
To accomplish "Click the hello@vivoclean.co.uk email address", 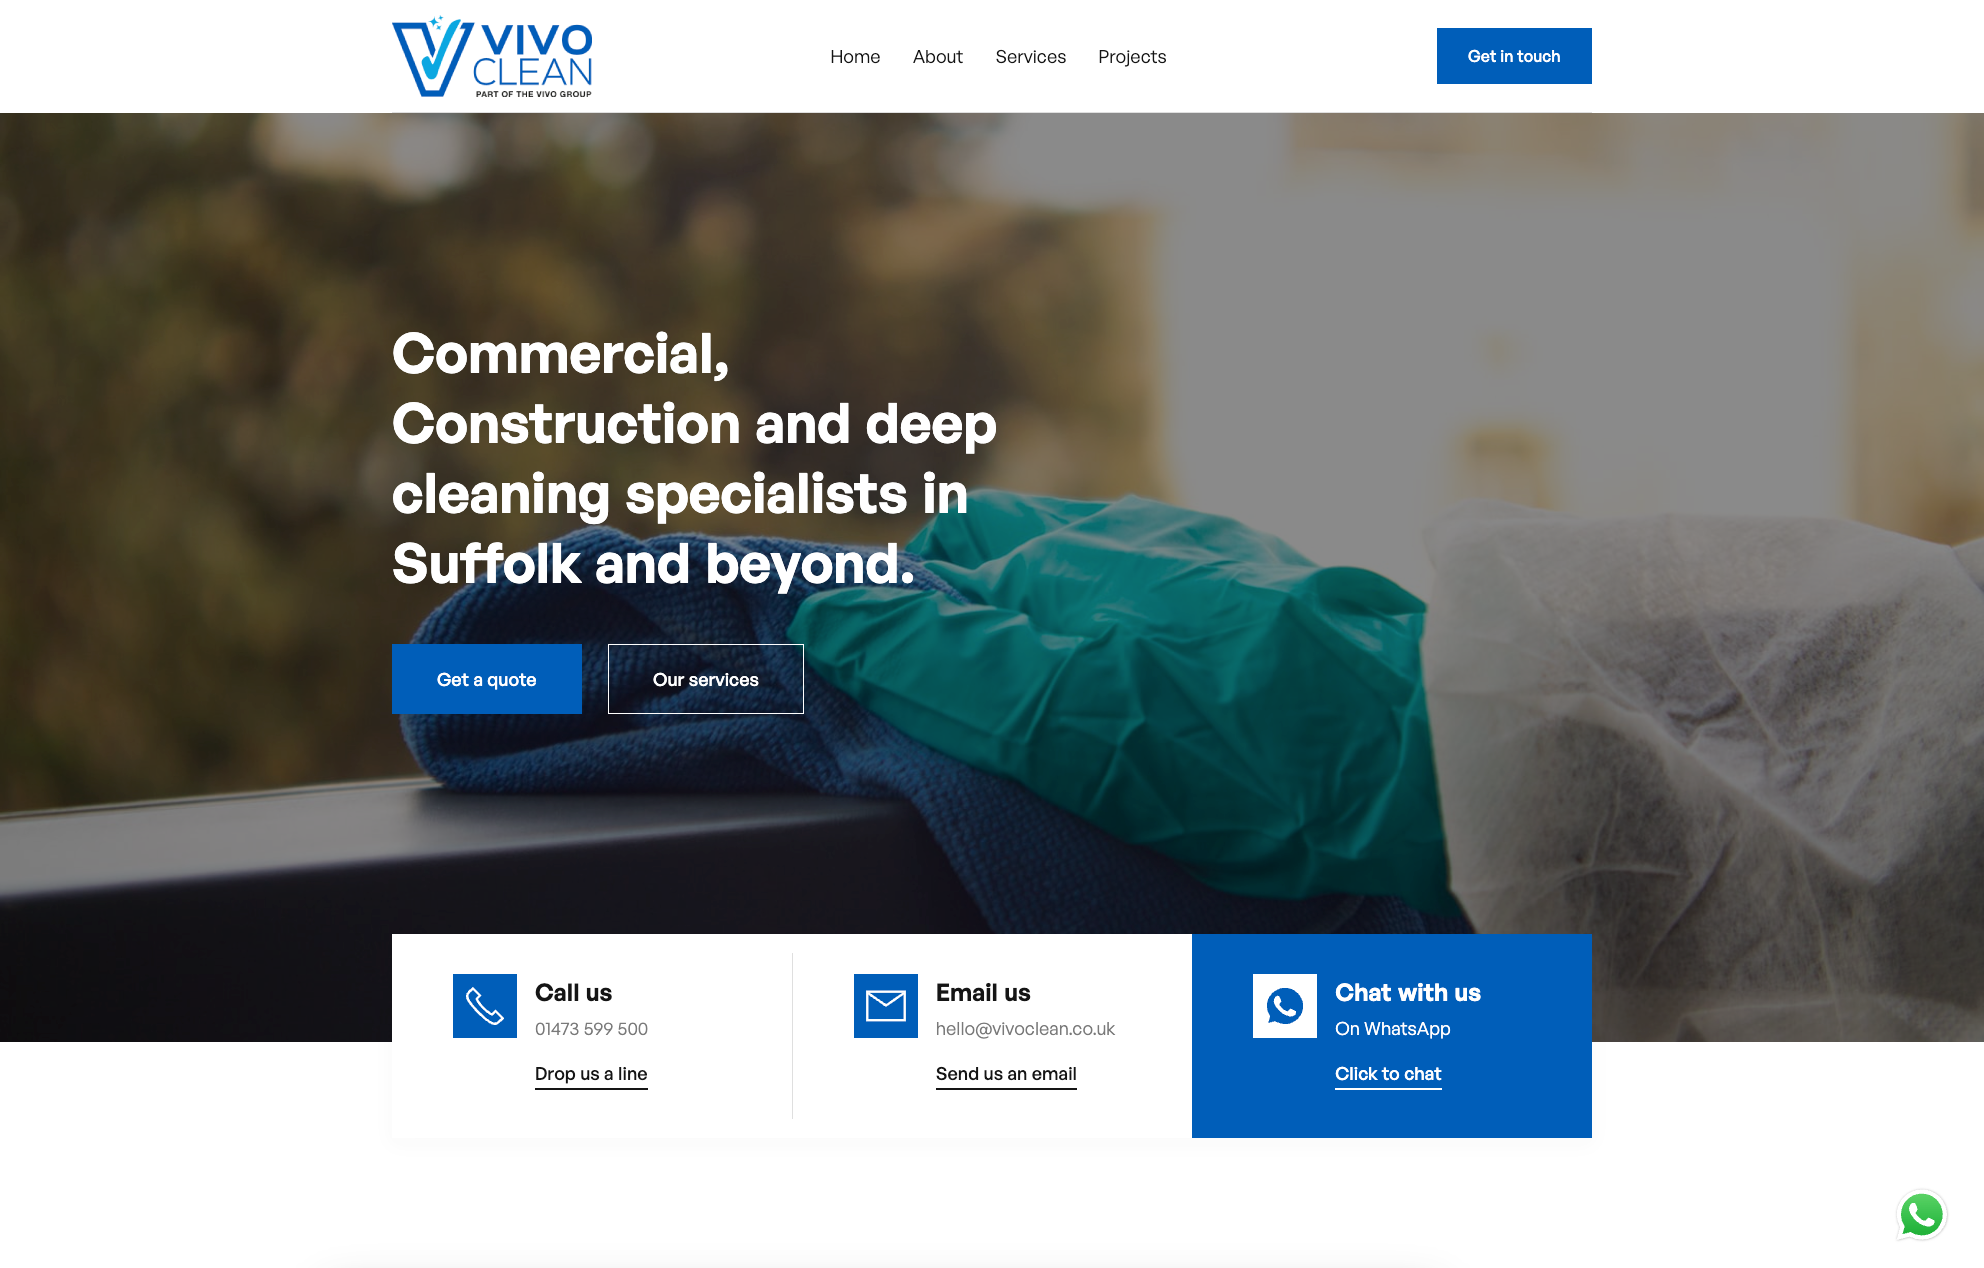I will 1025,1028.
